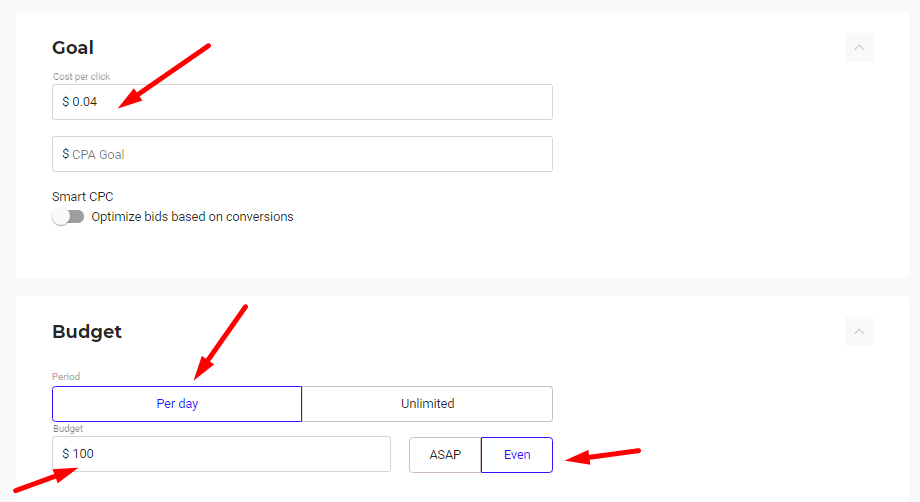Viewport: 920px width, 502px height.
Task: Click the dollar sign in budget amount field
Action: (x=65, y=454)
